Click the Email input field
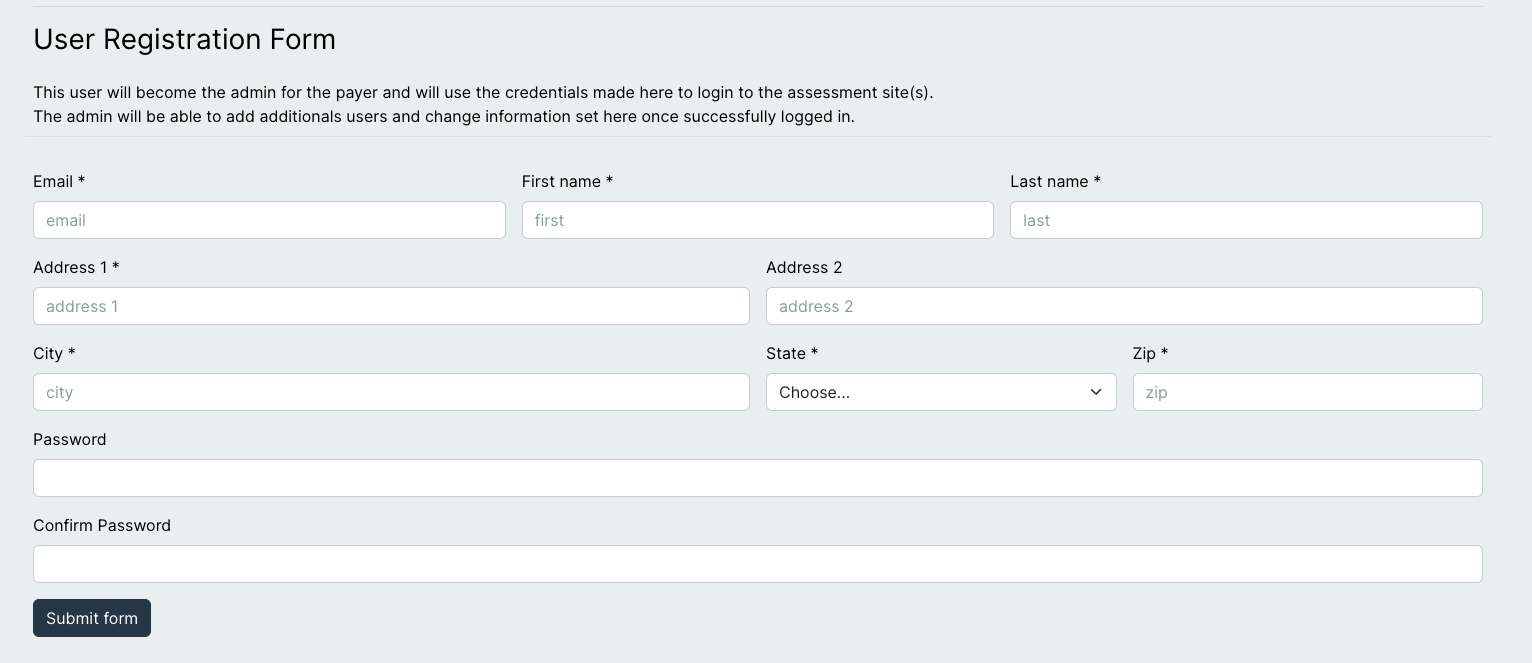The height and width of the screenshot is (663, 1532). click(269, 220)
